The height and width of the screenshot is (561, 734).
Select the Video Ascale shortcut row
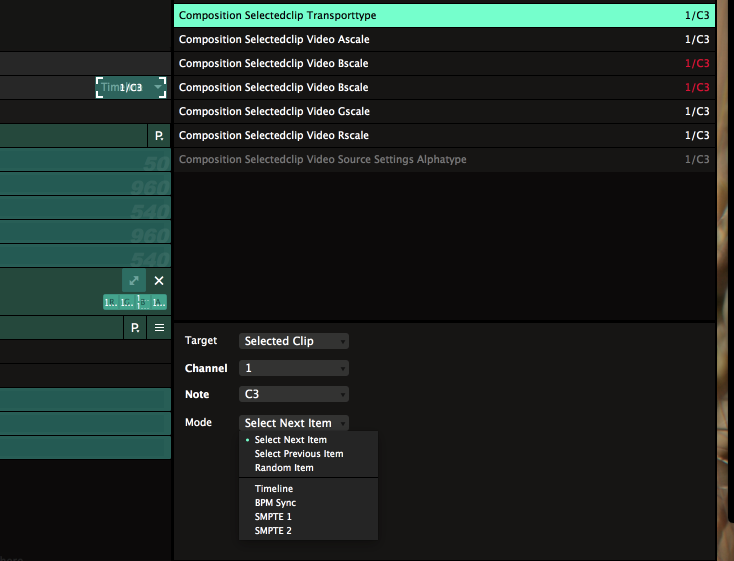coord(444,39)
